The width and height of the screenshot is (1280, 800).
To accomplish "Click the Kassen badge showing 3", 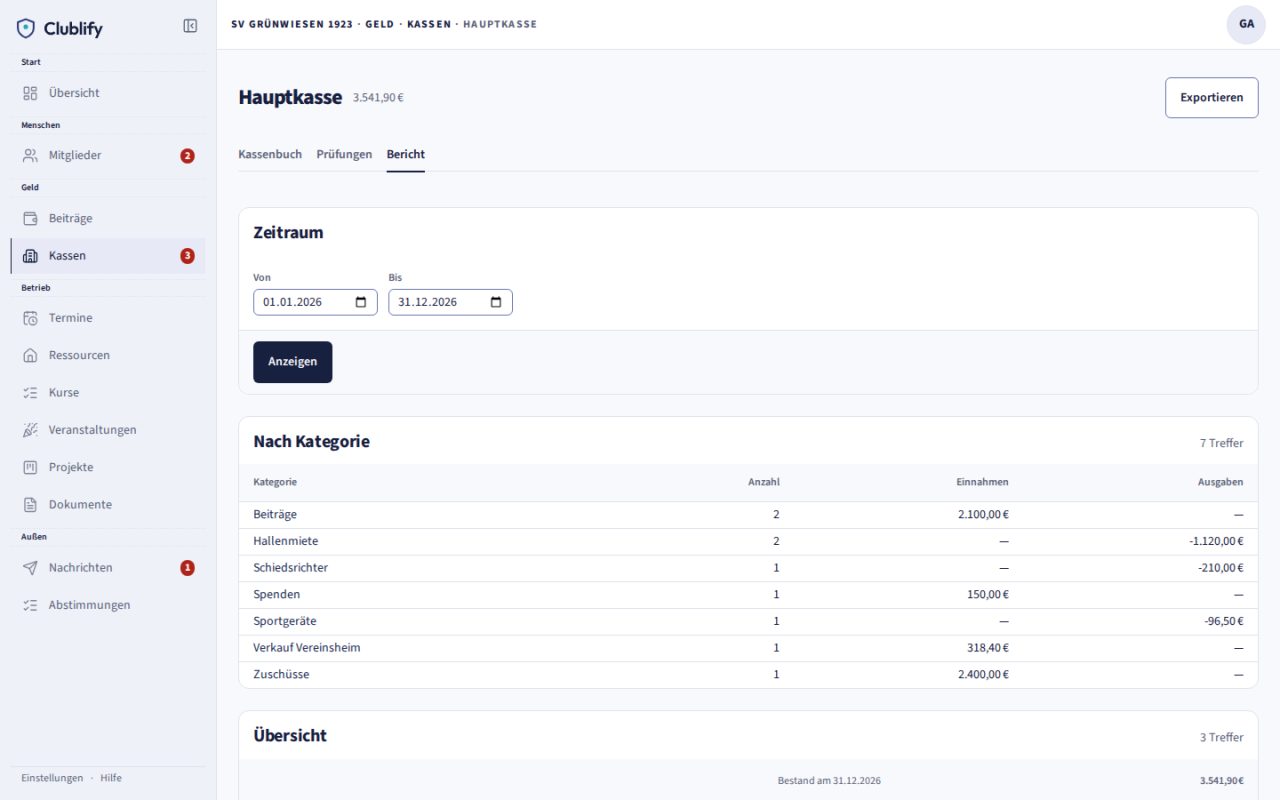I will (x=187, y=256).
